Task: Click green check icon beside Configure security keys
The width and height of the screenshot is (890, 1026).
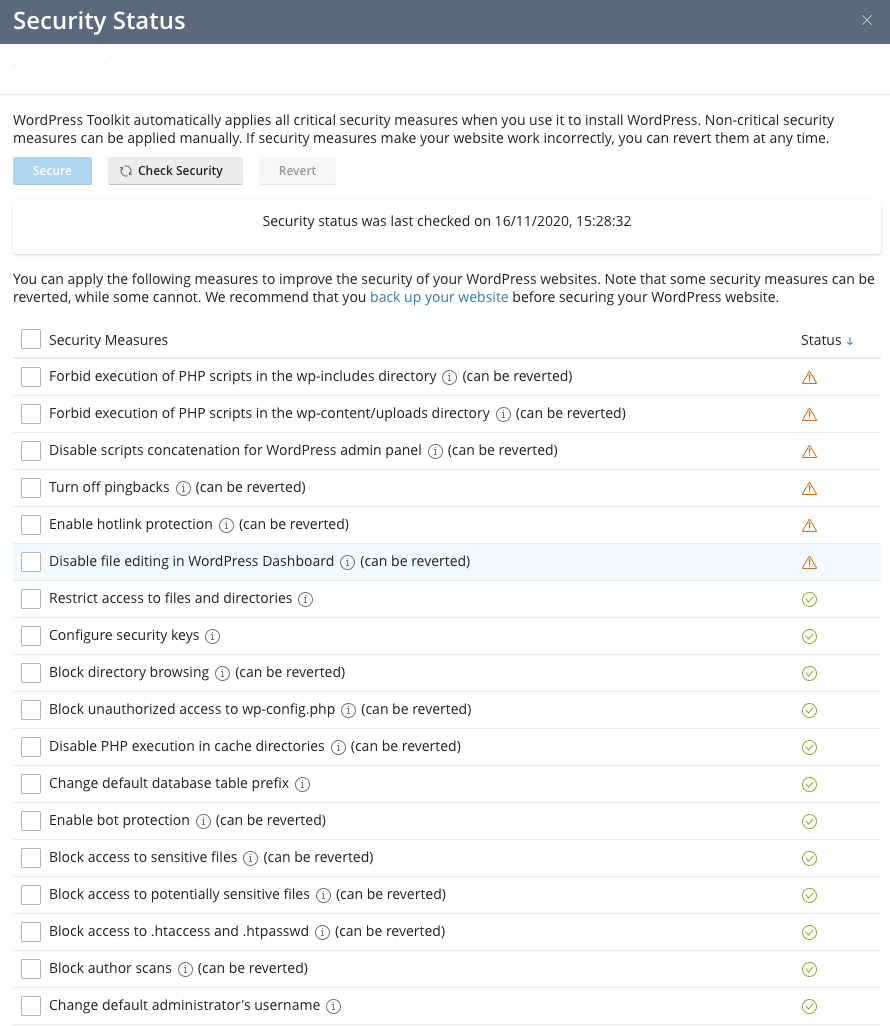Action: coord(809,636)
